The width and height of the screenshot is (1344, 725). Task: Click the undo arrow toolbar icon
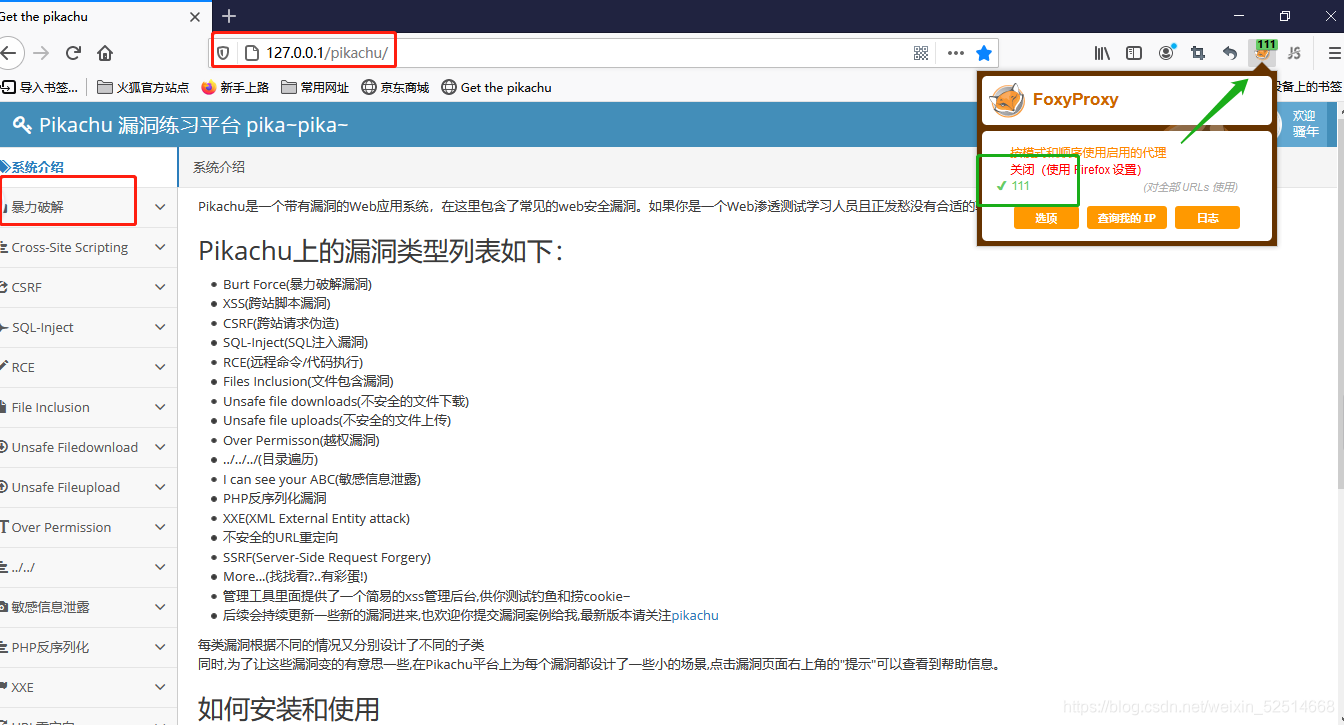click(x=1230, y=53)
